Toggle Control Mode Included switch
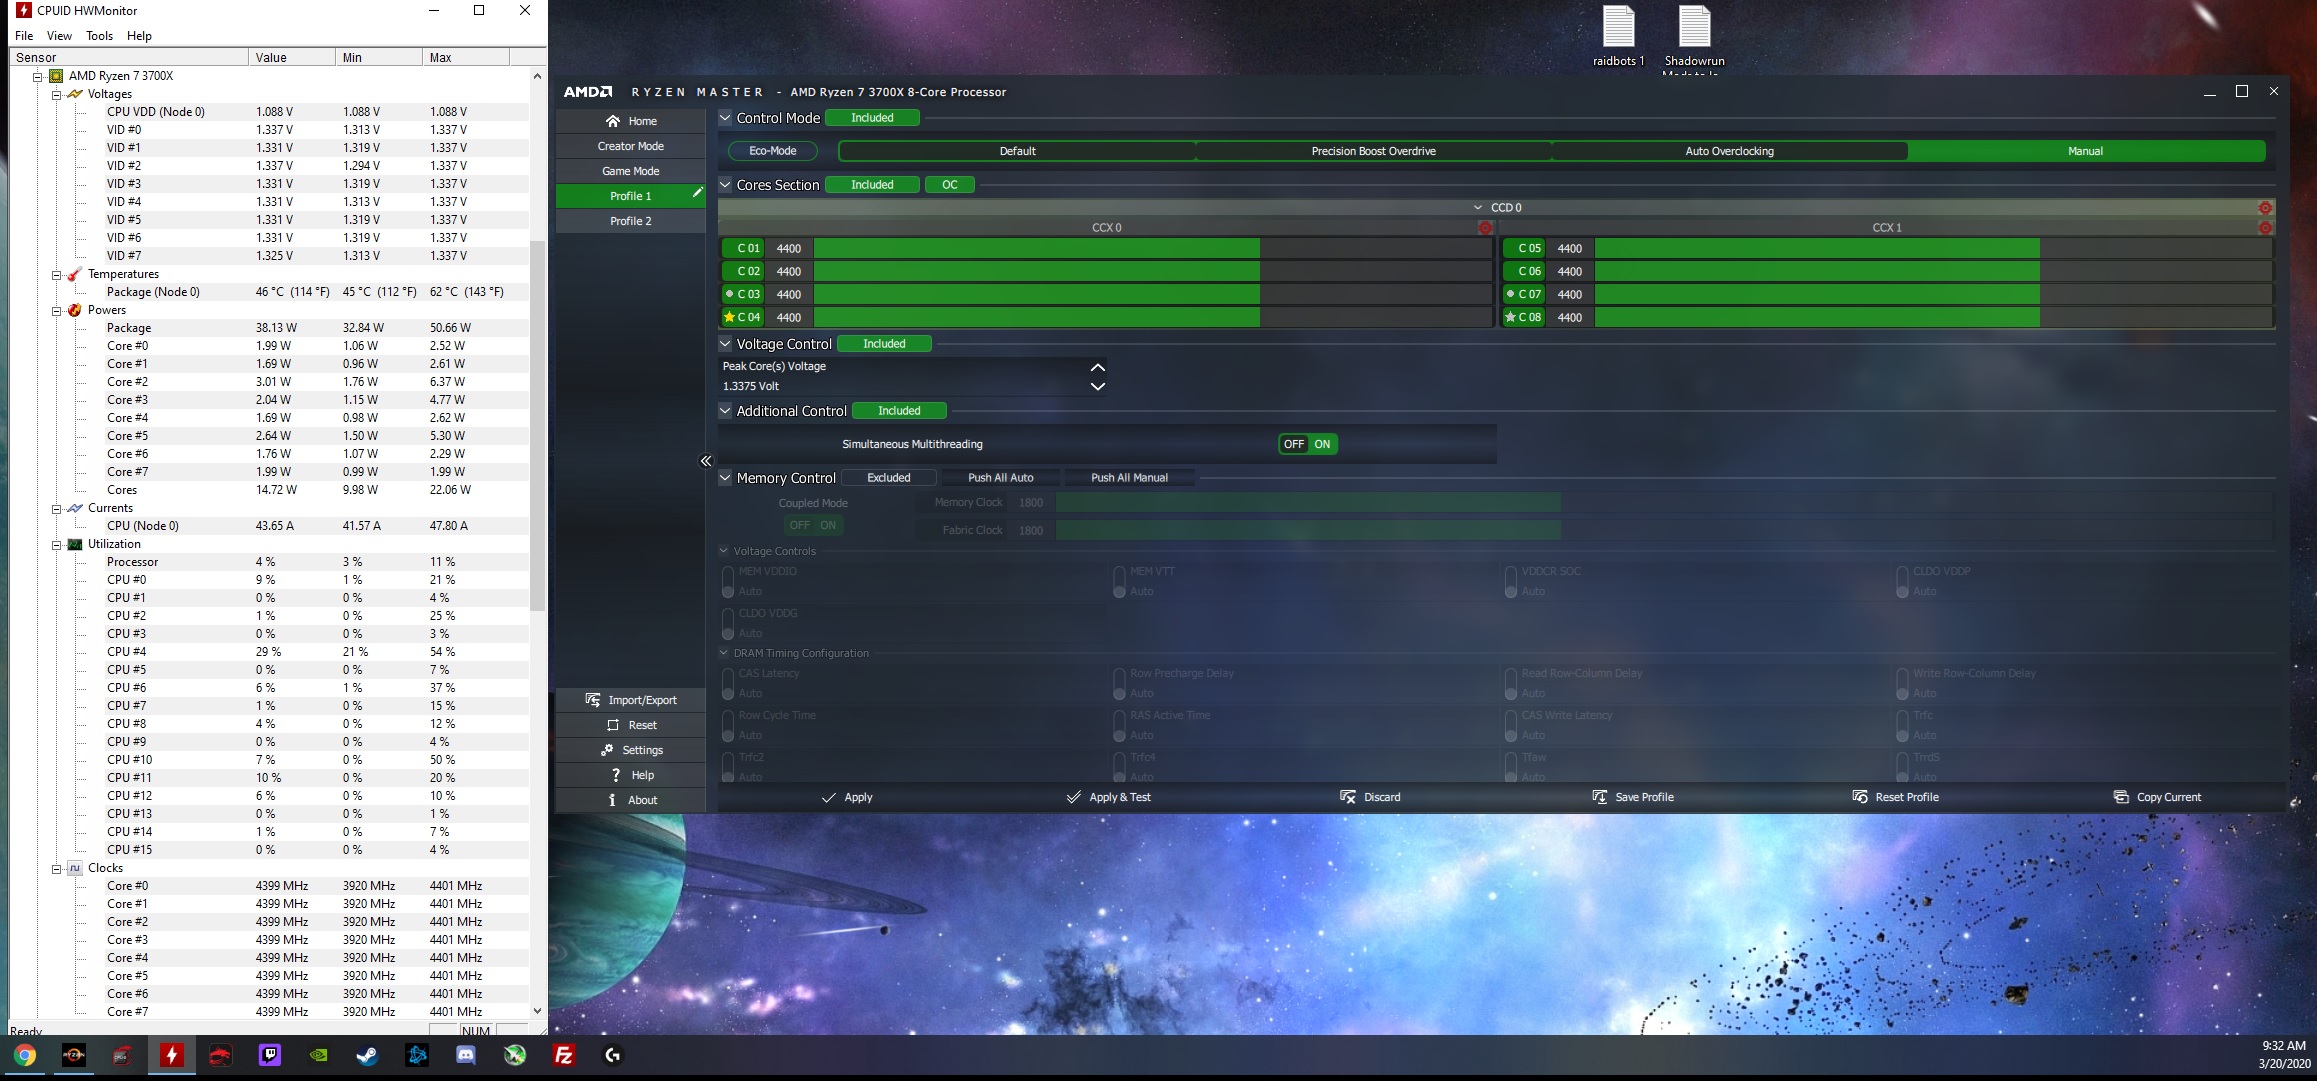 point(873,118)
